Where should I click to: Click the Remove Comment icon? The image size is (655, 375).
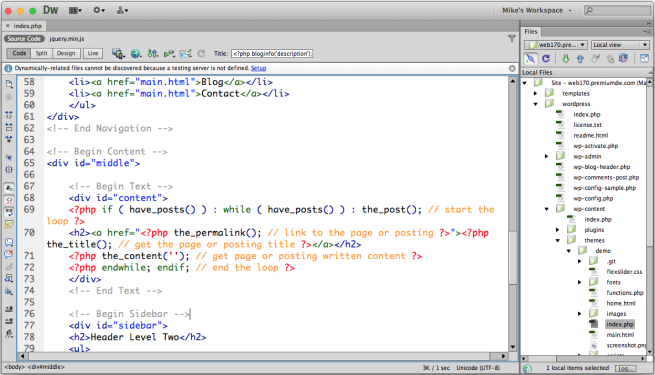(x=9, y=254)
